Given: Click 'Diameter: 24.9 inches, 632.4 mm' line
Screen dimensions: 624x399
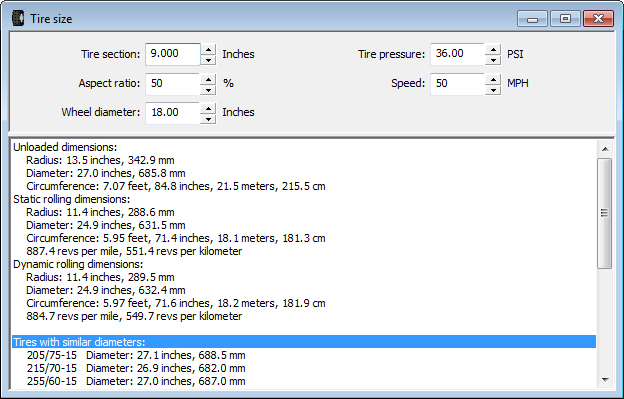Looking at the screenshot, I should tap(106, 290).
